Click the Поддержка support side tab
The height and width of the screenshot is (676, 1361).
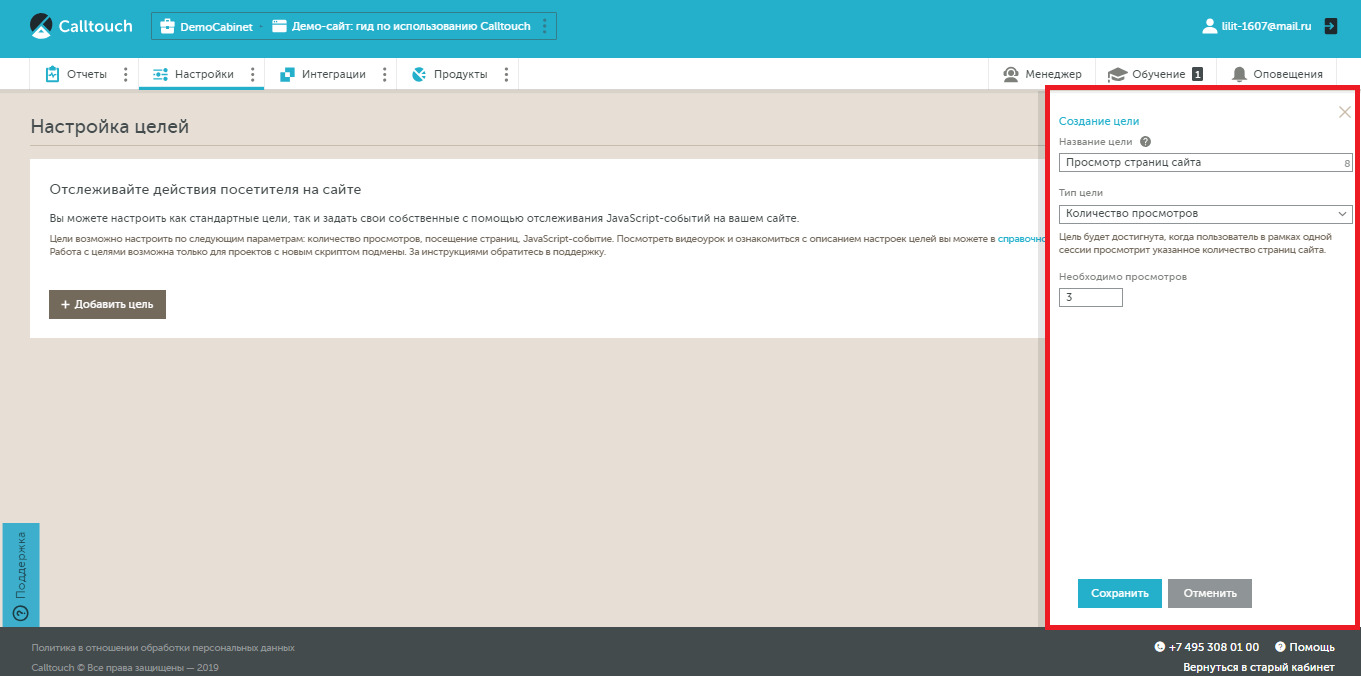[21, 574]
